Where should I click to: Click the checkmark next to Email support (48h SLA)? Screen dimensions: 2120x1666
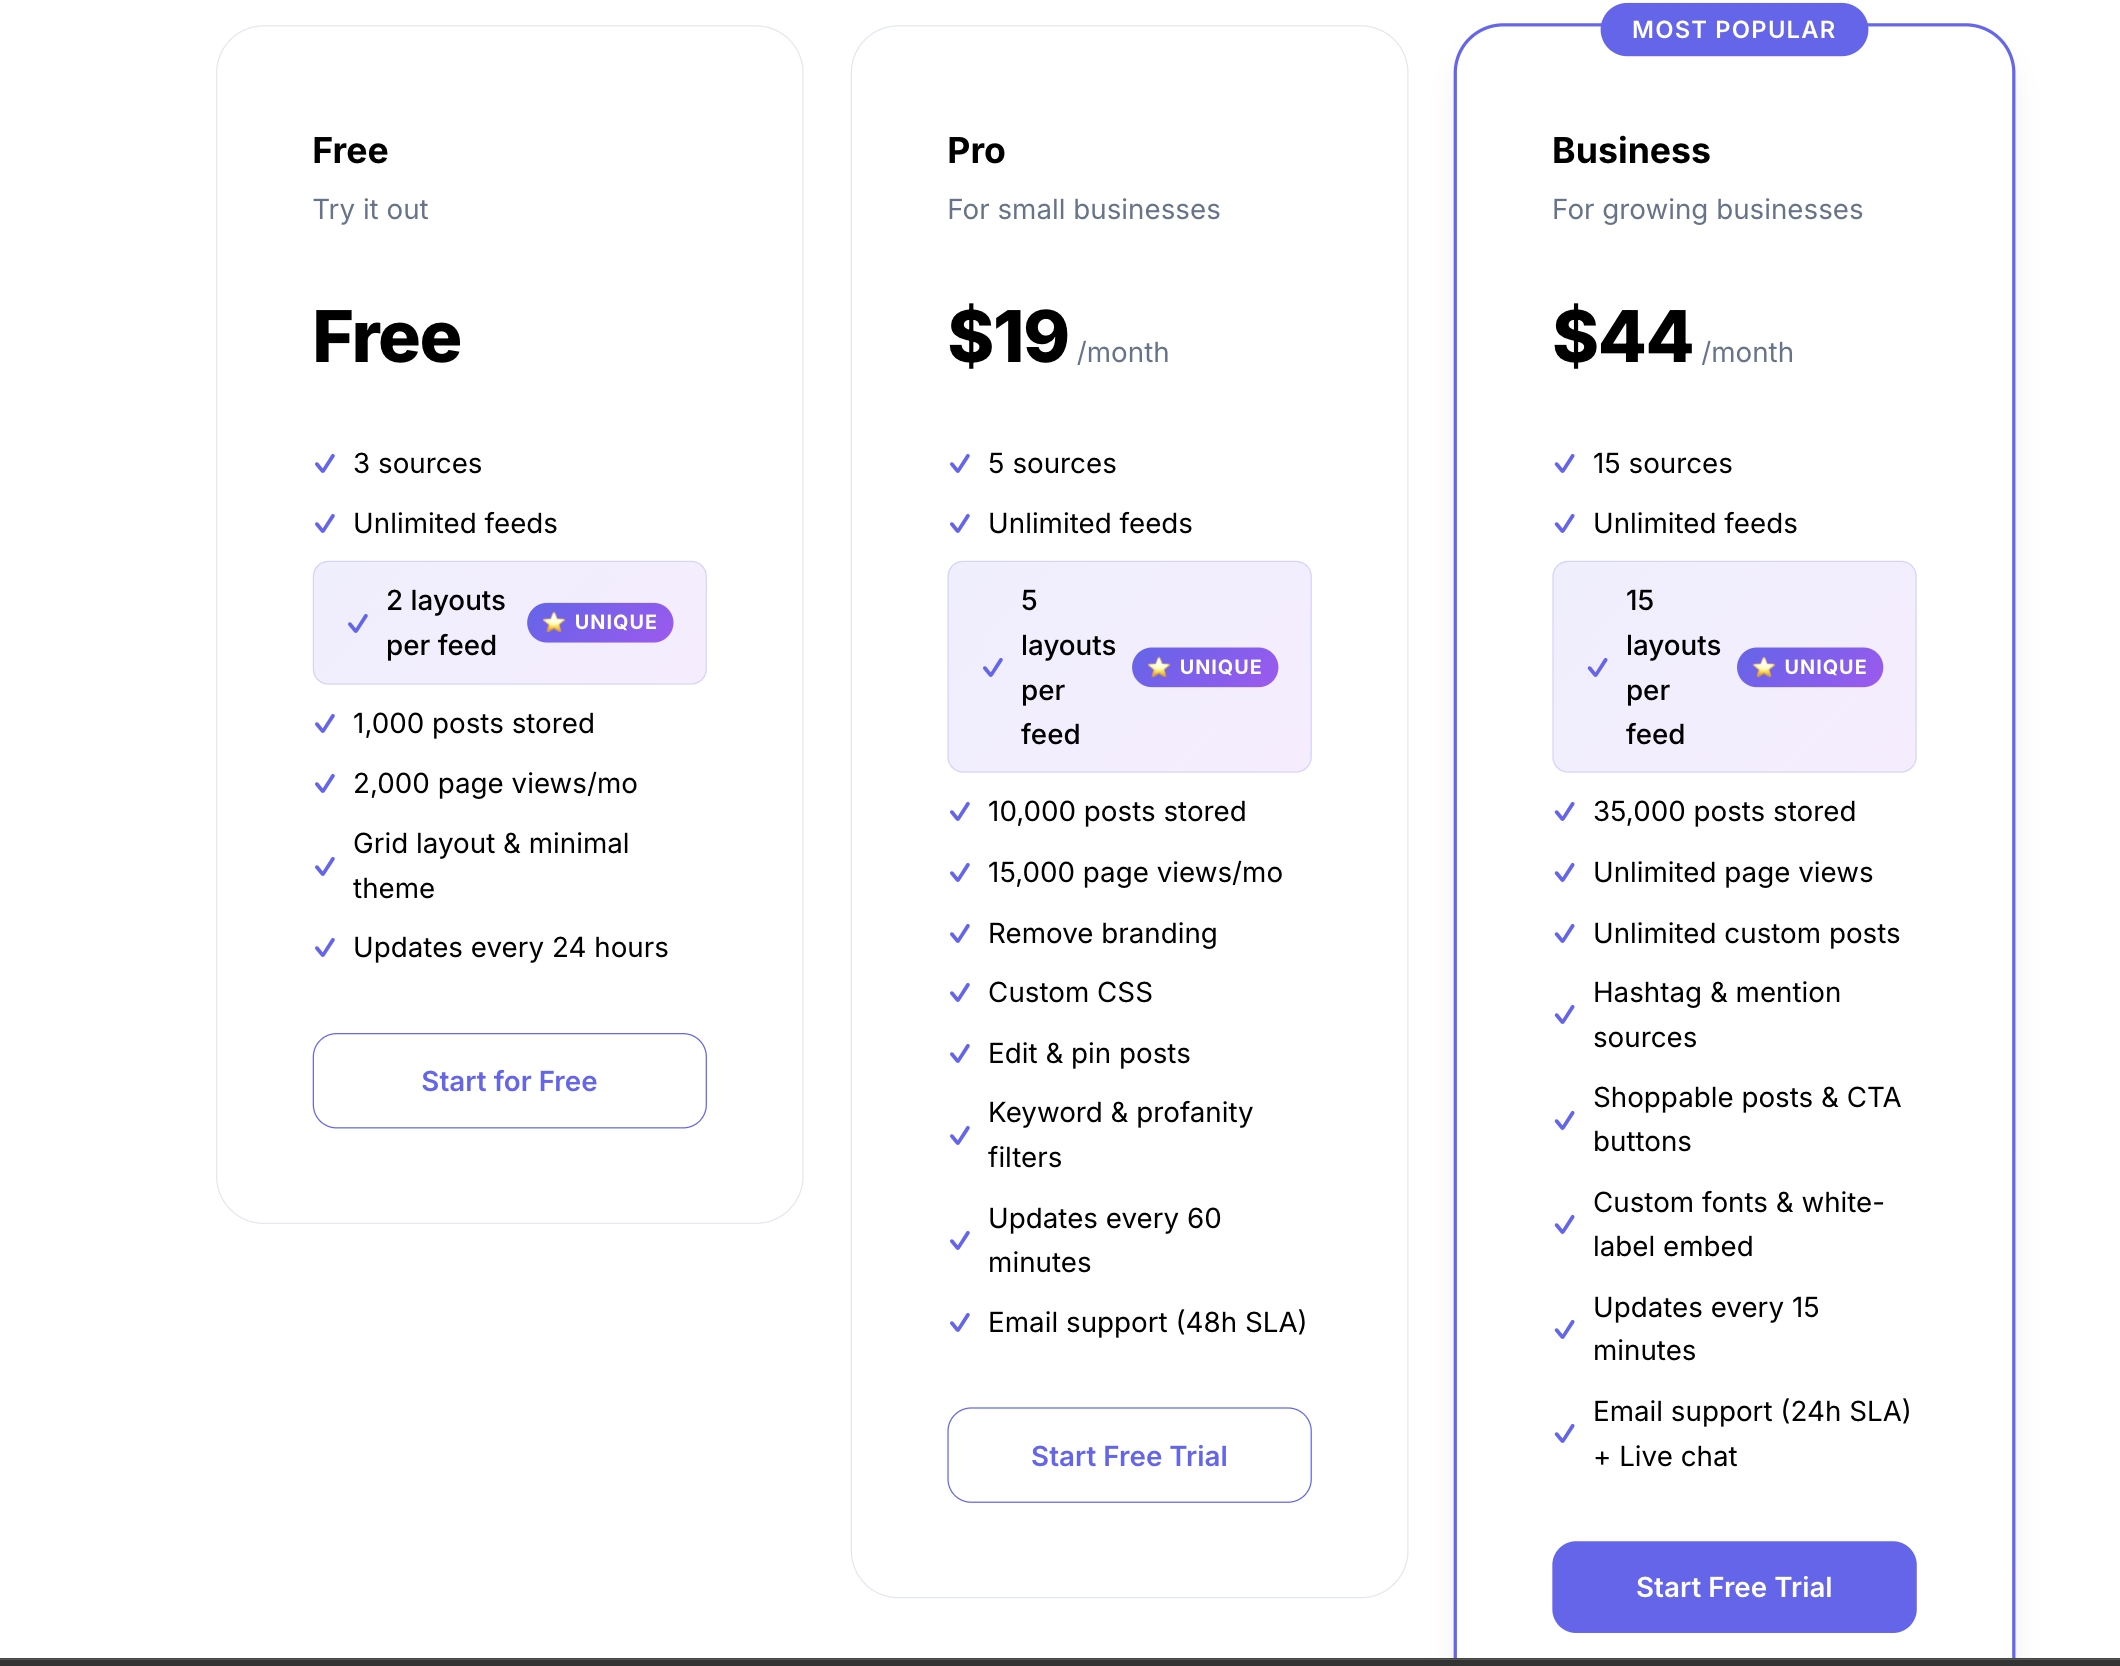(960, 1322)
